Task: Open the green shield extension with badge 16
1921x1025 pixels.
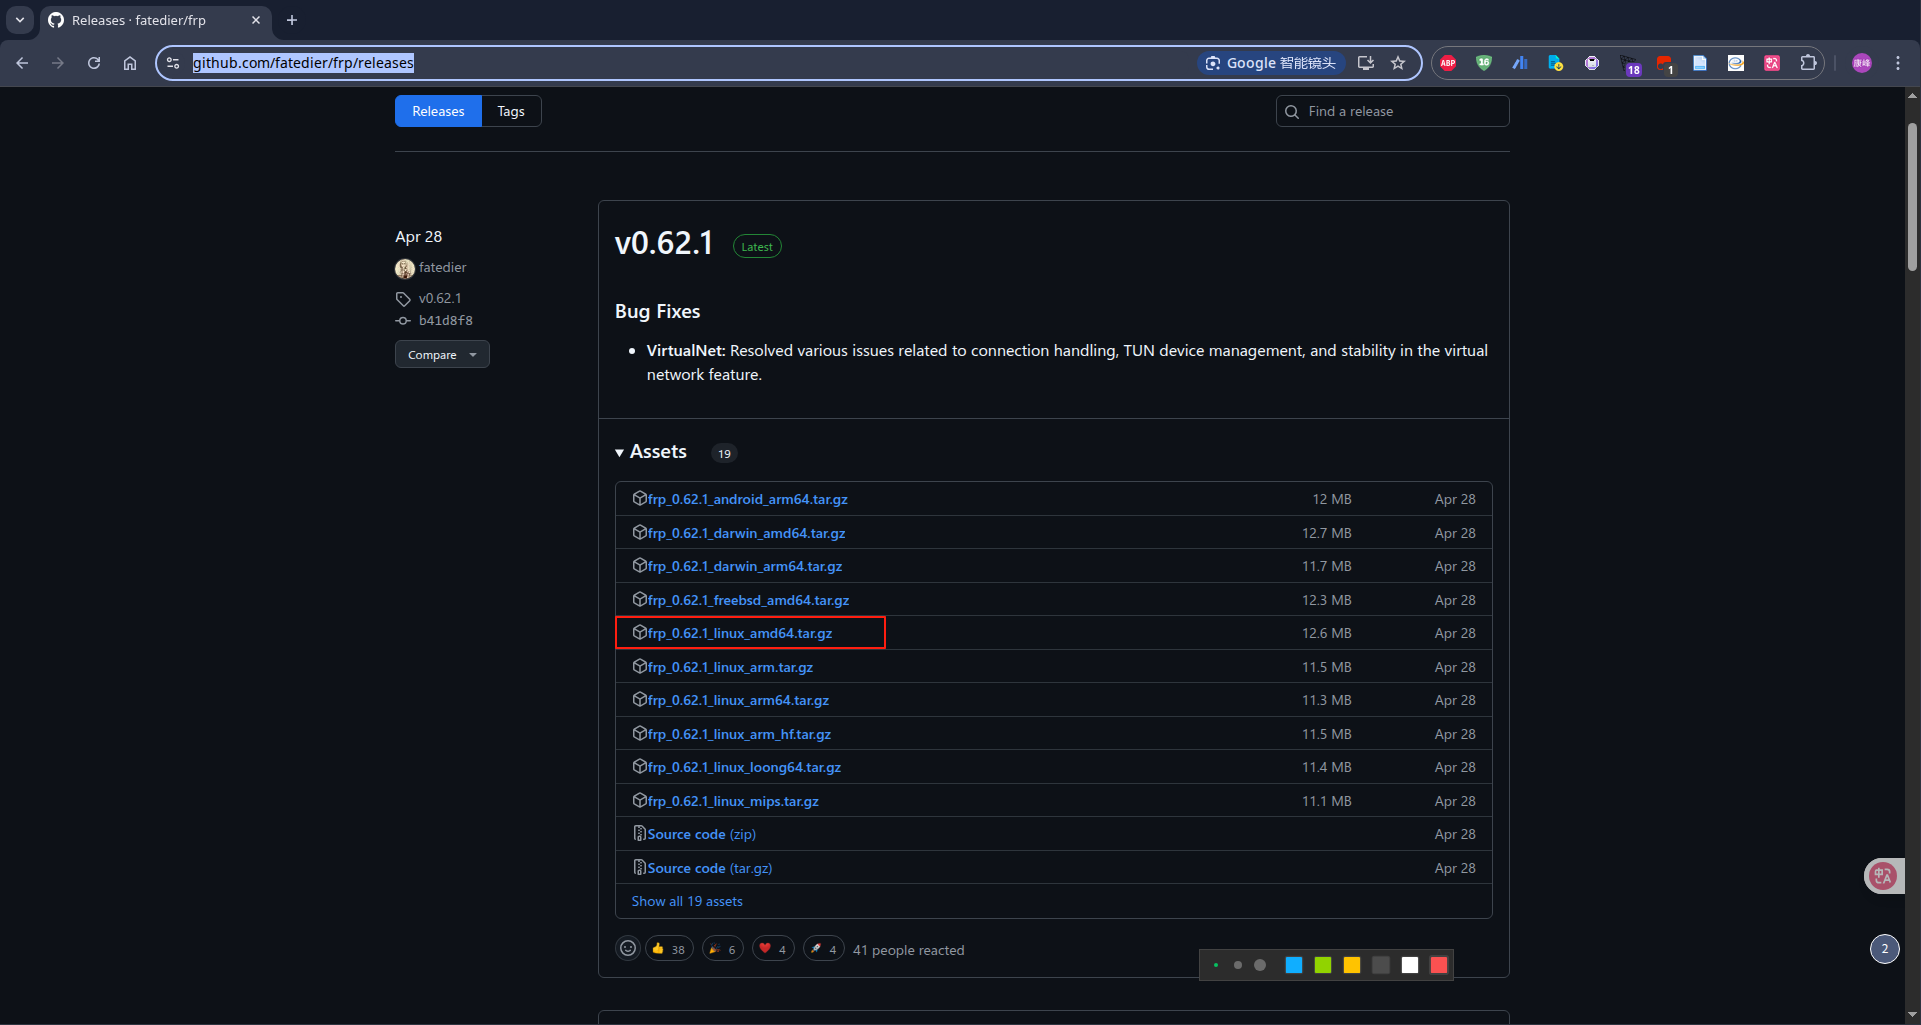Action: (x=1483, y=63)
